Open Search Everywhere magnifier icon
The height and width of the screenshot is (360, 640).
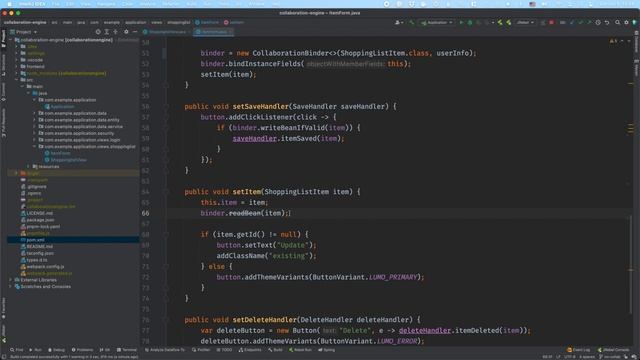coord(618,22)
